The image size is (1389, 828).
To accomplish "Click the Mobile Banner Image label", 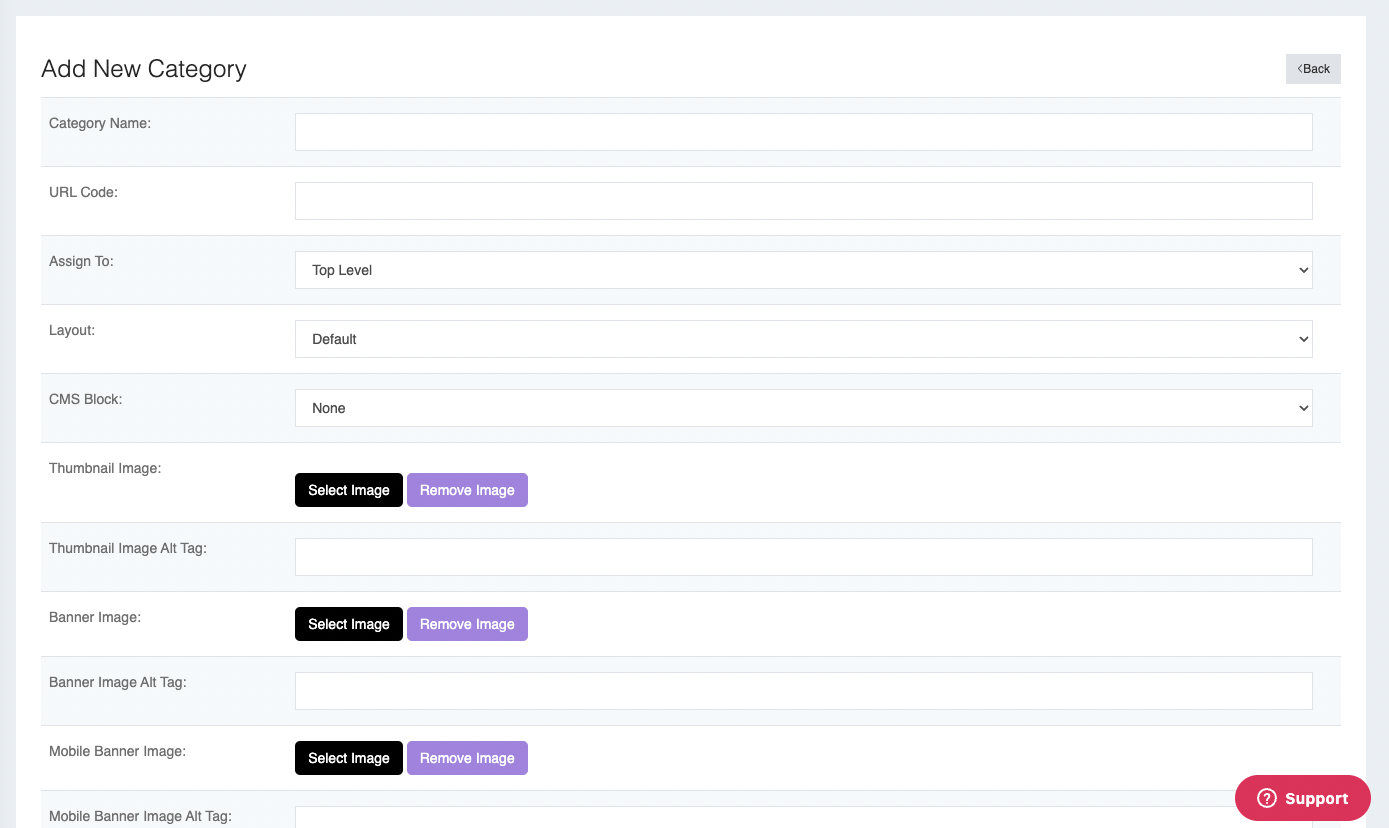I will tap(117, 751).
